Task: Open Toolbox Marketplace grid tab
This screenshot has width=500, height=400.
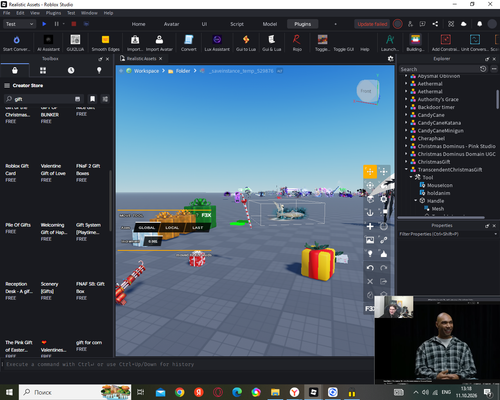Action: click(43, 70)
